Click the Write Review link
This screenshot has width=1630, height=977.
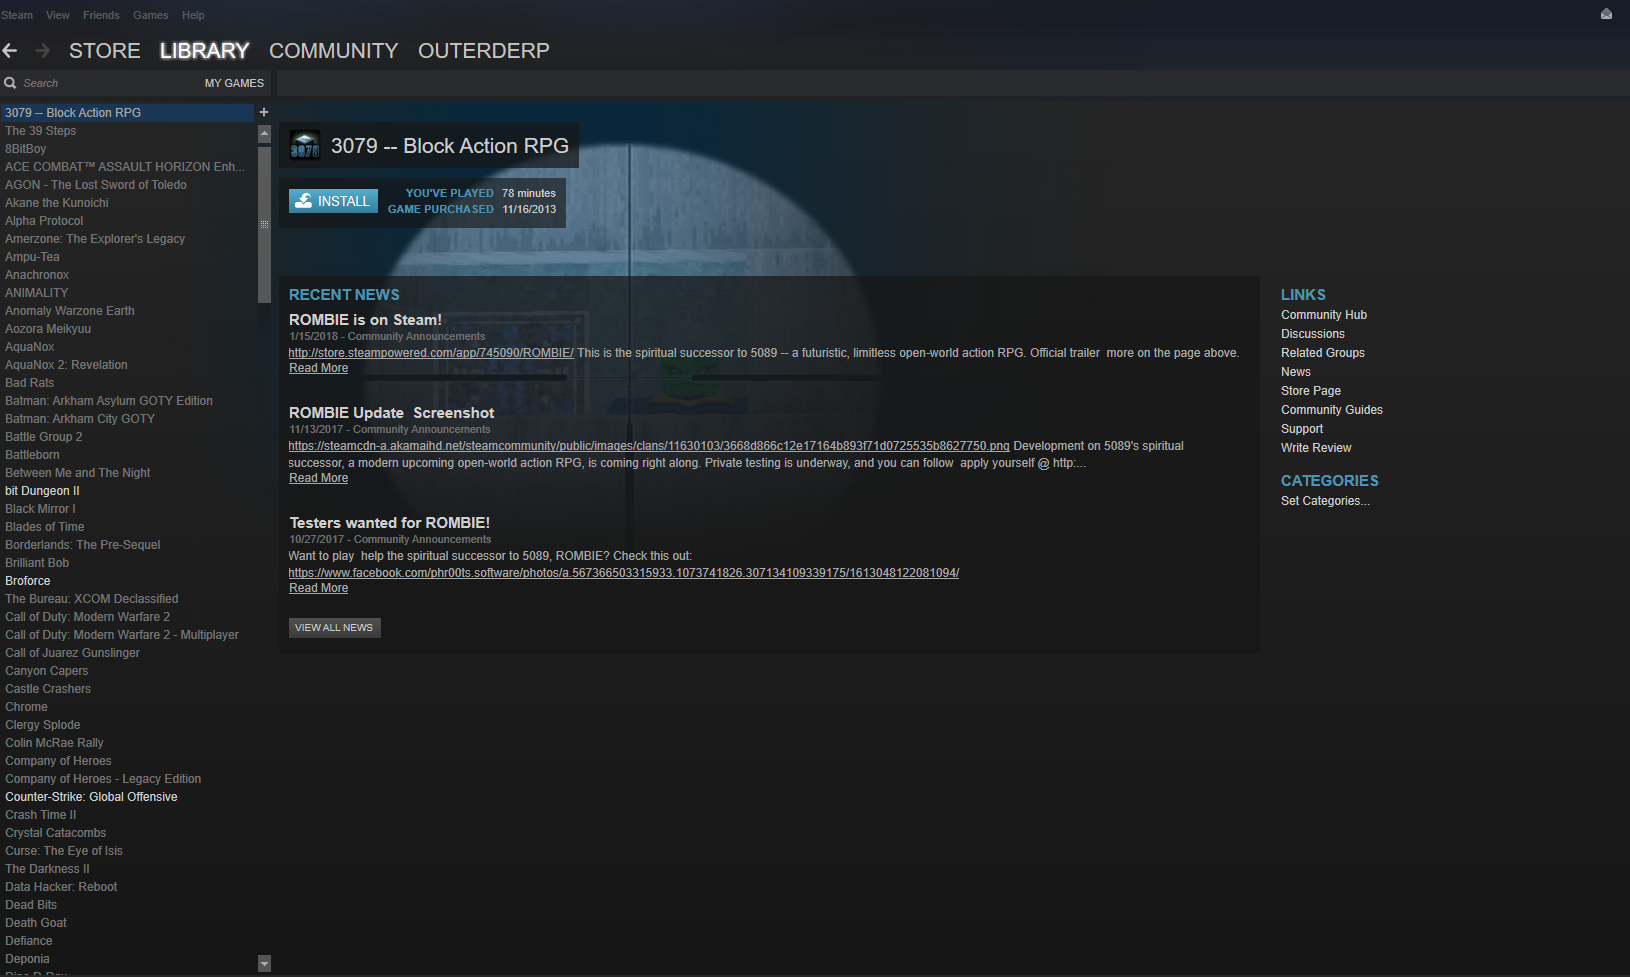(1316, 448)
